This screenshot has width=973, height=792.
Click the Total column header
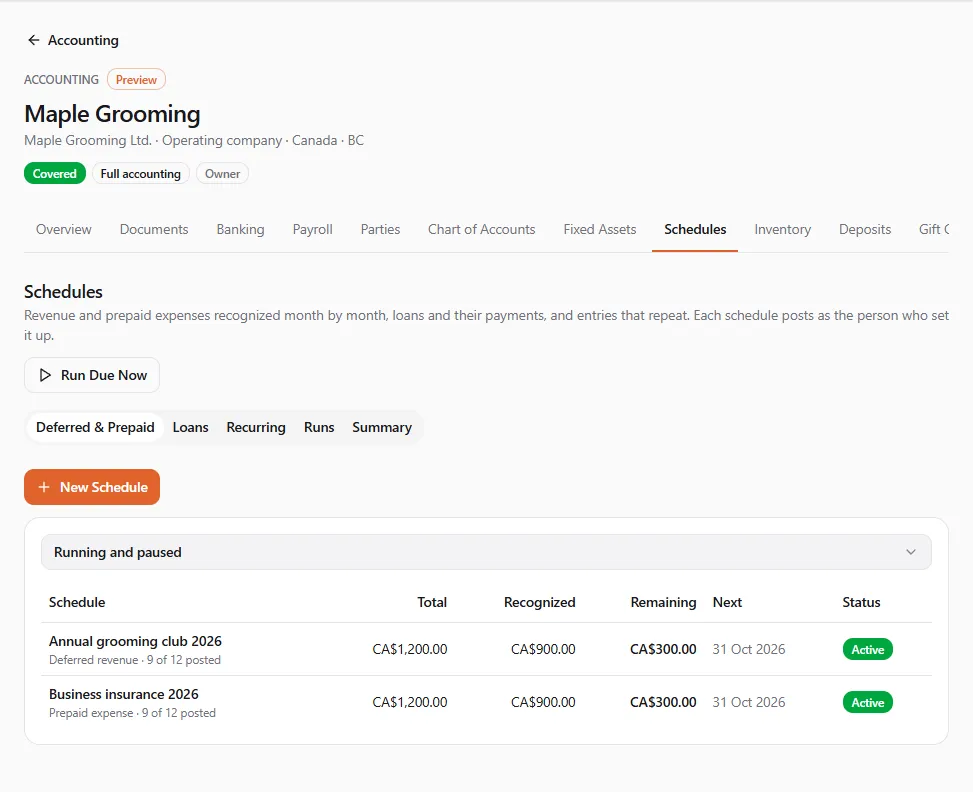(x=432, y=603)
